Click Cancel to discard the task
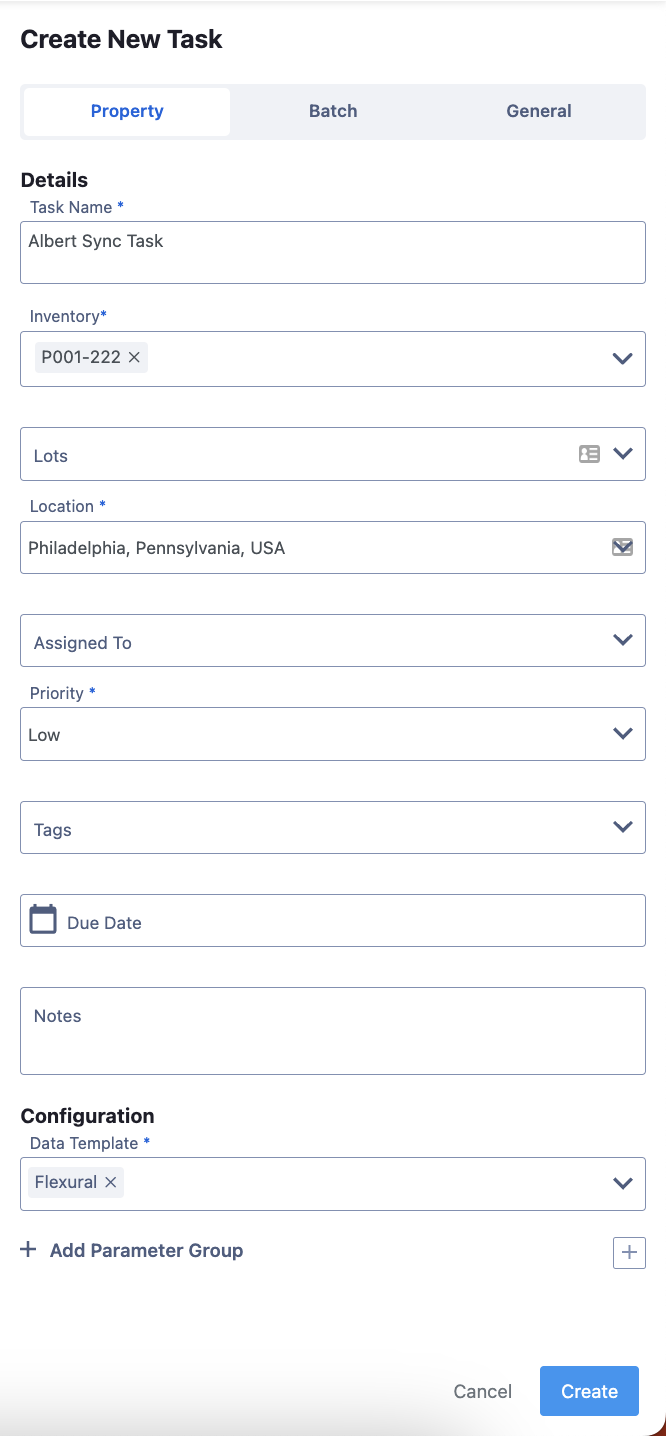Screen dimensions: 666x1436 click(x=483, y=1391)
